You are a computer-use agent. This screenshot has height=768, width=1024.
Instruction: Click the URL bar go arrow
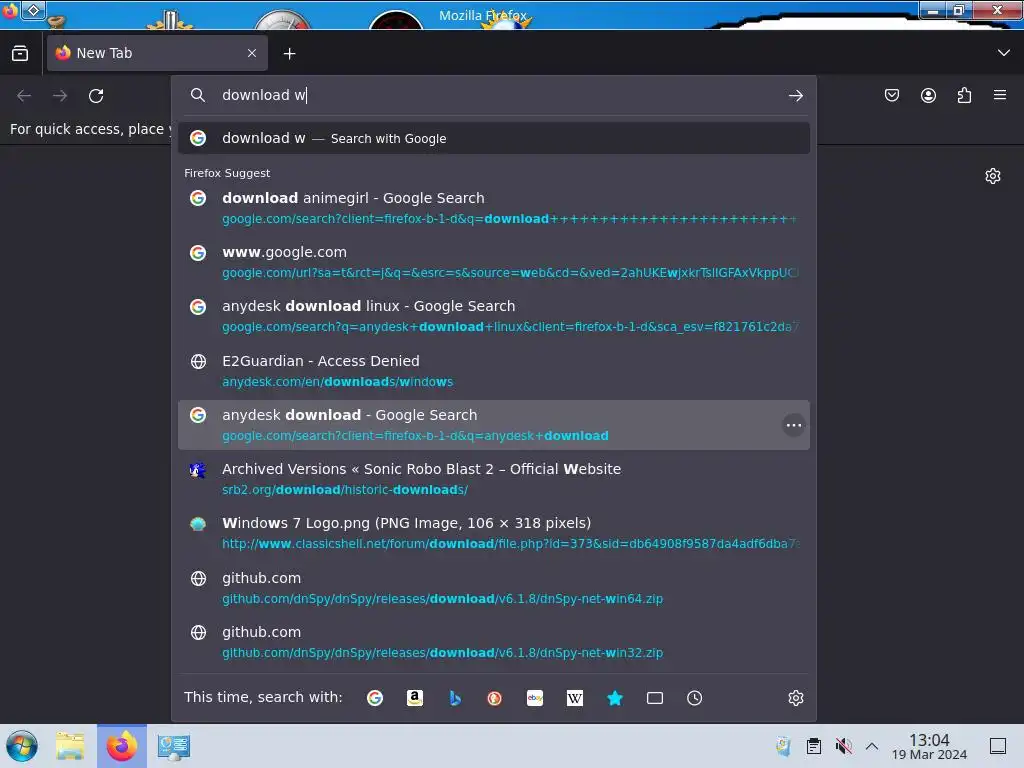point(795,96)
